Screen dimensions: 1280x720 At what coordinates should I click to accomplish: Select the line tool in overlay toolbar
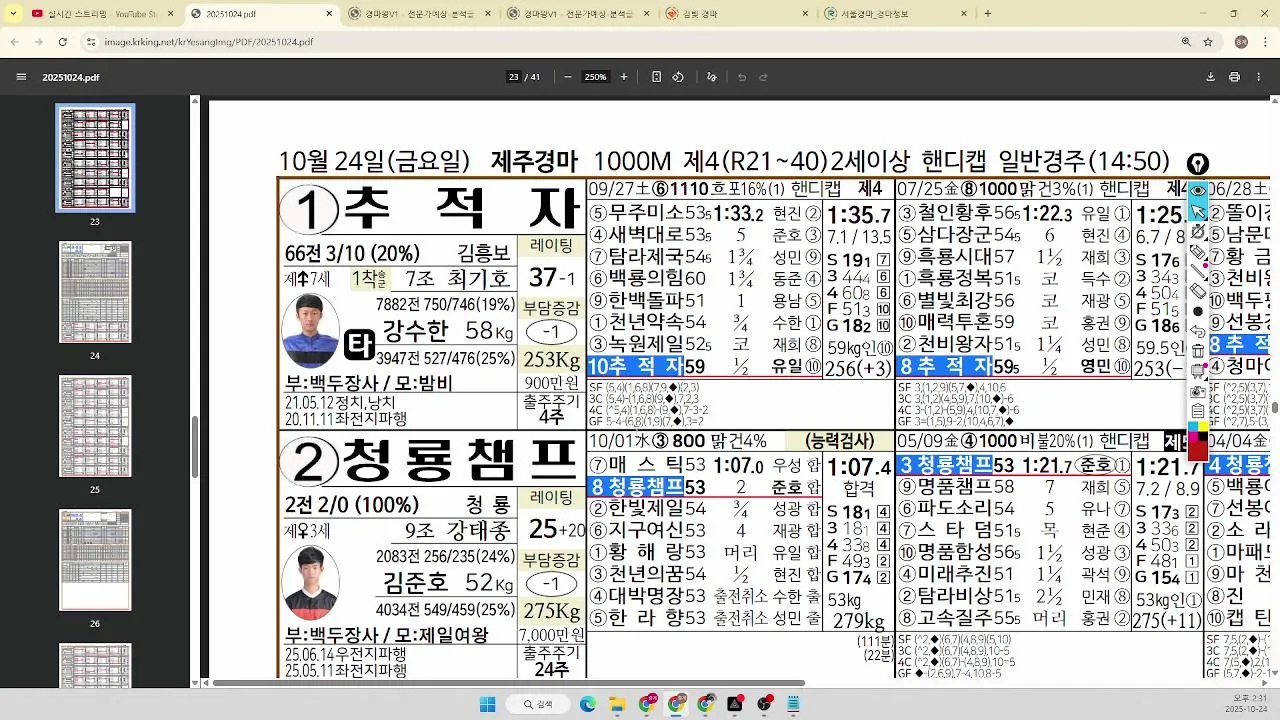[x=1198, y=271]
